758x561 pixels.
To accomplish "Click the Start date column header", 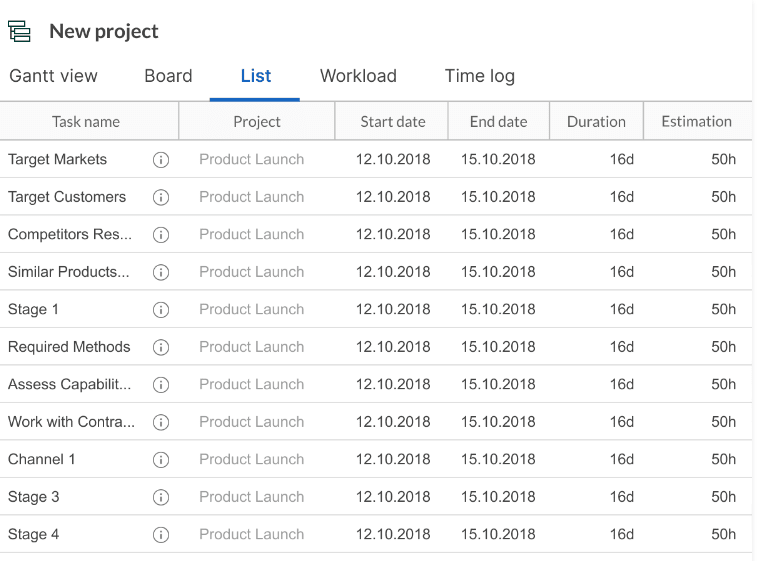I will tap(392, 121).
